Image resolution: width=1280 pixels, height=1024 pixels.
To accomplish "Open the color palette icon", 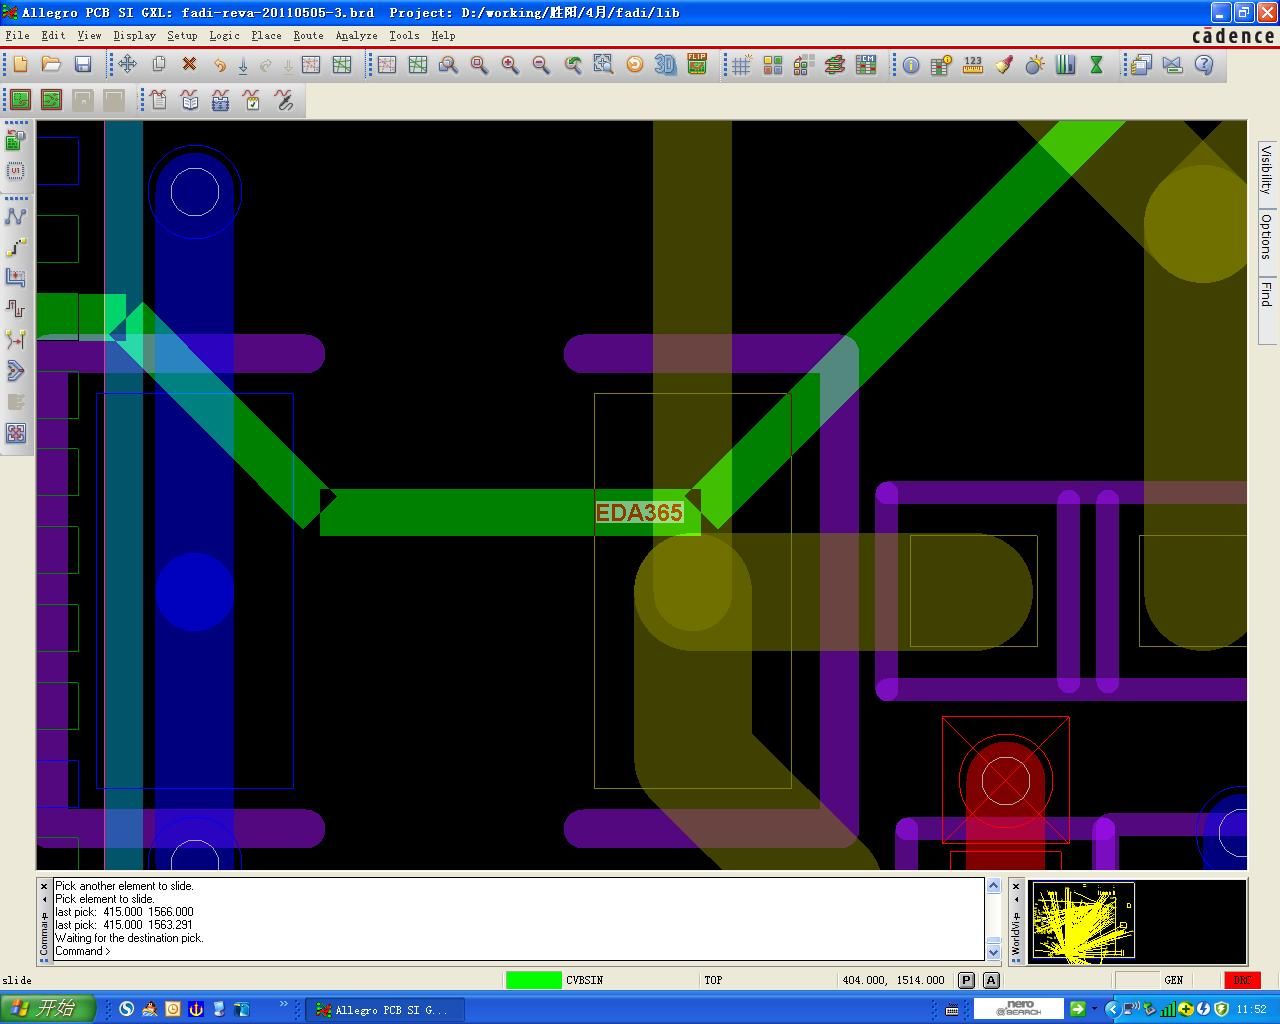I will [772, 65].
